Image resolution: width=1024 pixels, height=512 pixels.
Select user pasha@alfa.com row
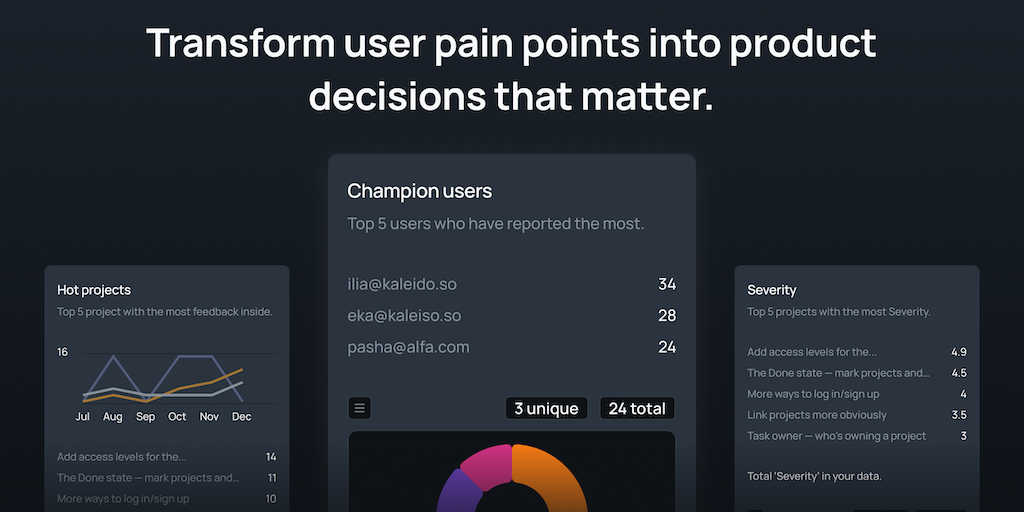point(408,347)
